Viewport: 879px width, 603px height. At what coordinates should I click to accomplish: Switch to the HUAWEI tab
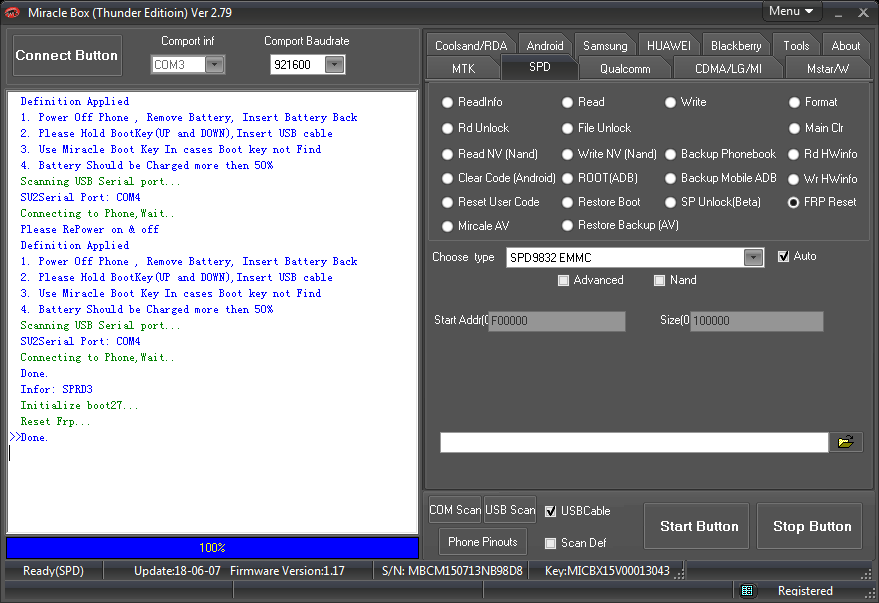pyautogui.click(x=668, y=45)
